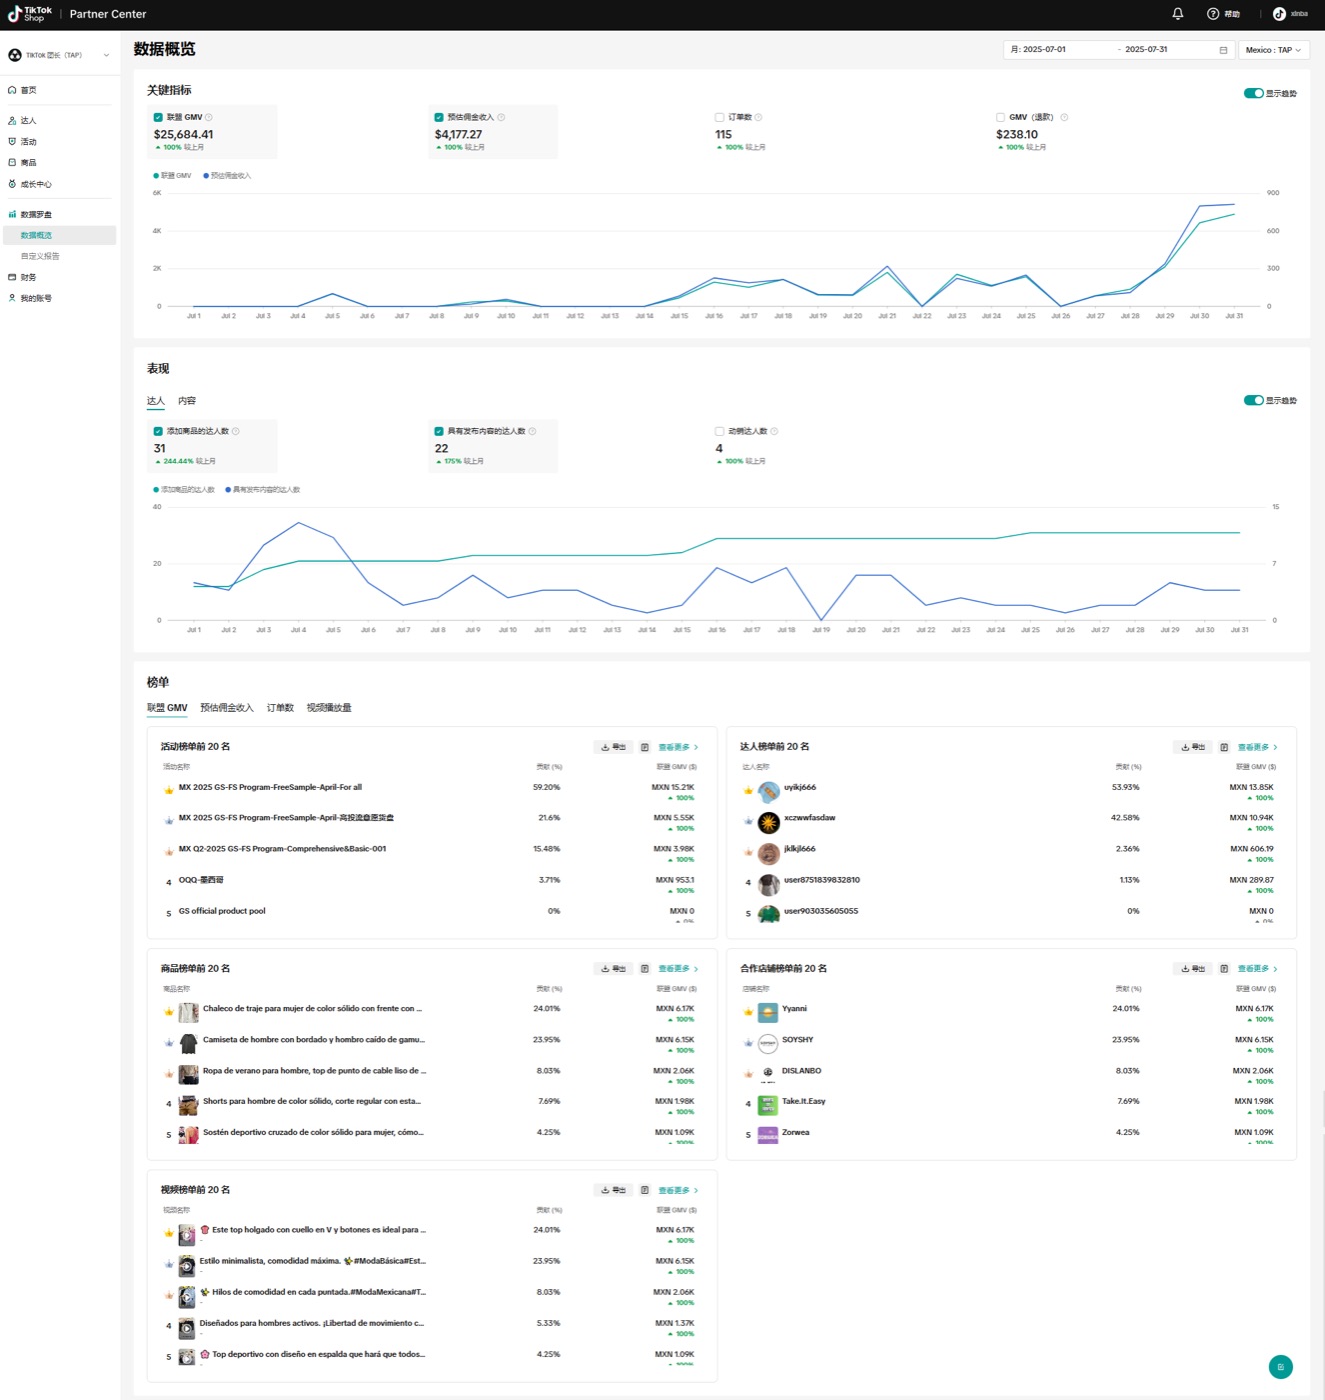Open the notifications bell
This screenshot has height=1400, width=1325.
1178,14
